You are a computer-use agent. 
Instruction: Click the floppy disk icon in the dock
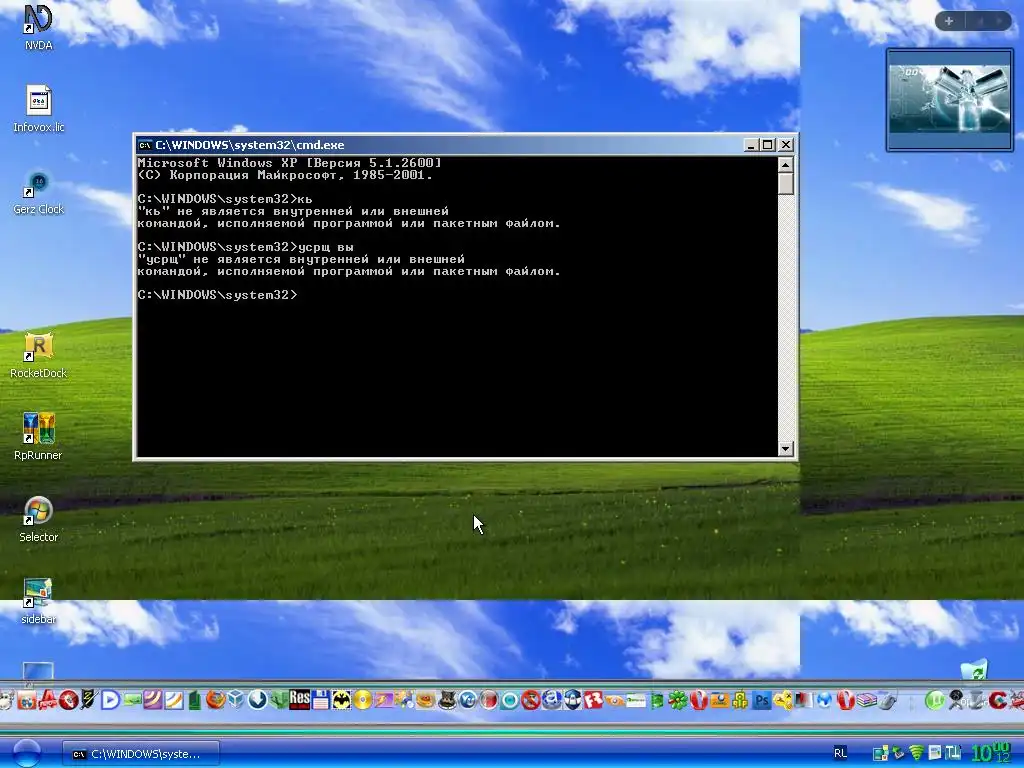pyautogui.click(x=320, y=700)
